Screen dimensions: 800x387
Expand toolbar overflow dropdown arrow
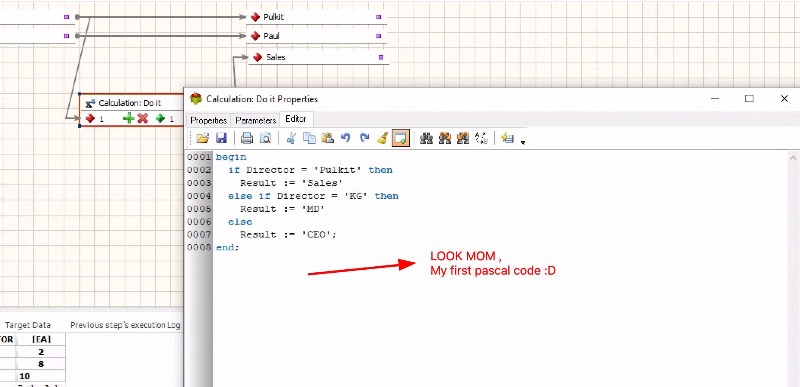click(523, 142)
